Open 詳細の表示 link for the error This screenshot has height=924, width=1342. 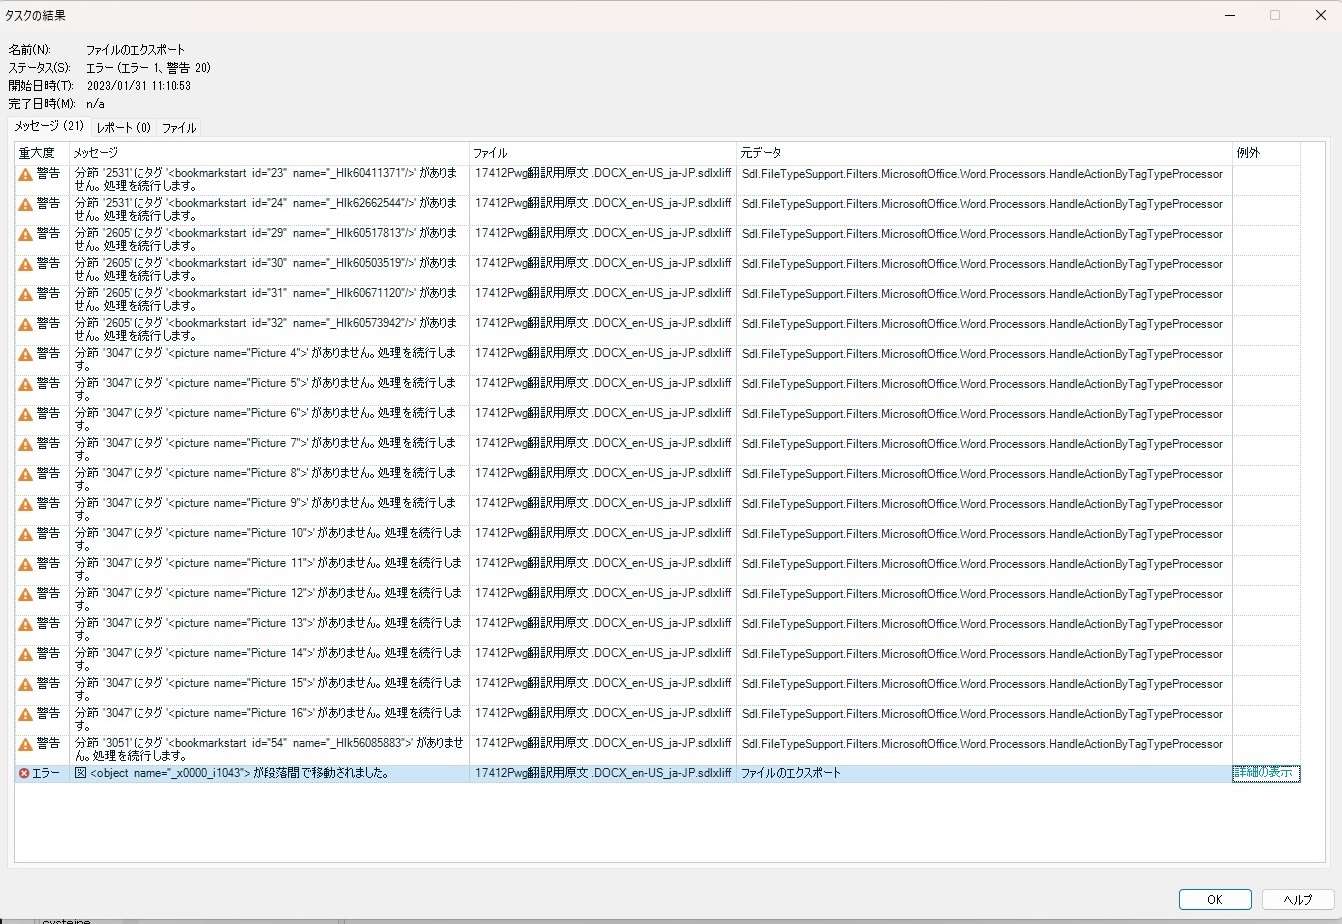tap(1264, 772)
